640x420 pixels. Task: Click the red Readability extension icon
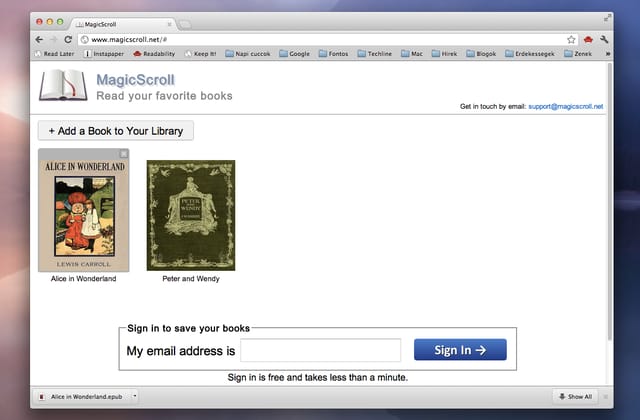coord(588,40)
